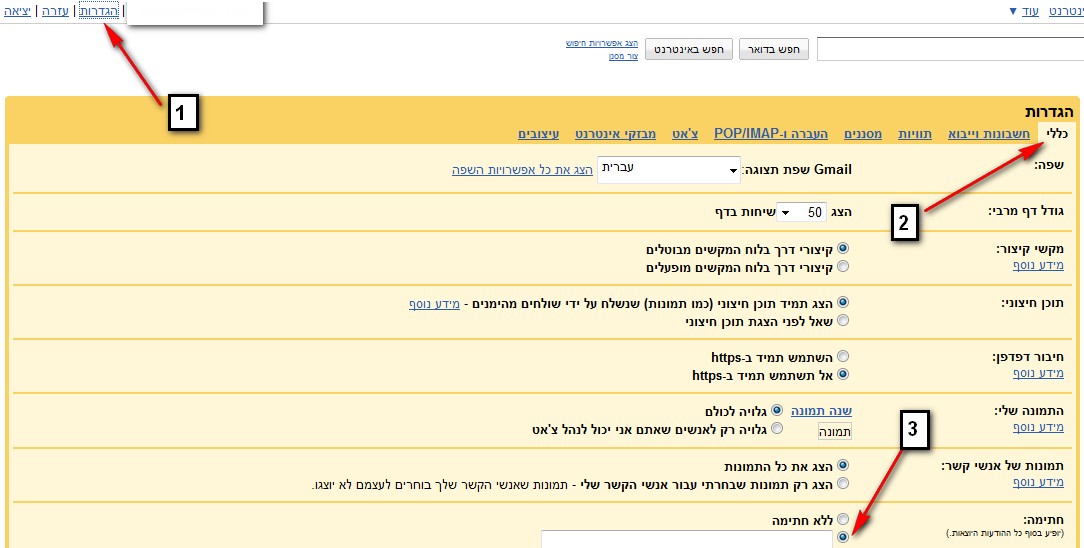
Task: Click מידע נוסף under תמונות של אנשי קשר
Action: tap(1038, 482)
